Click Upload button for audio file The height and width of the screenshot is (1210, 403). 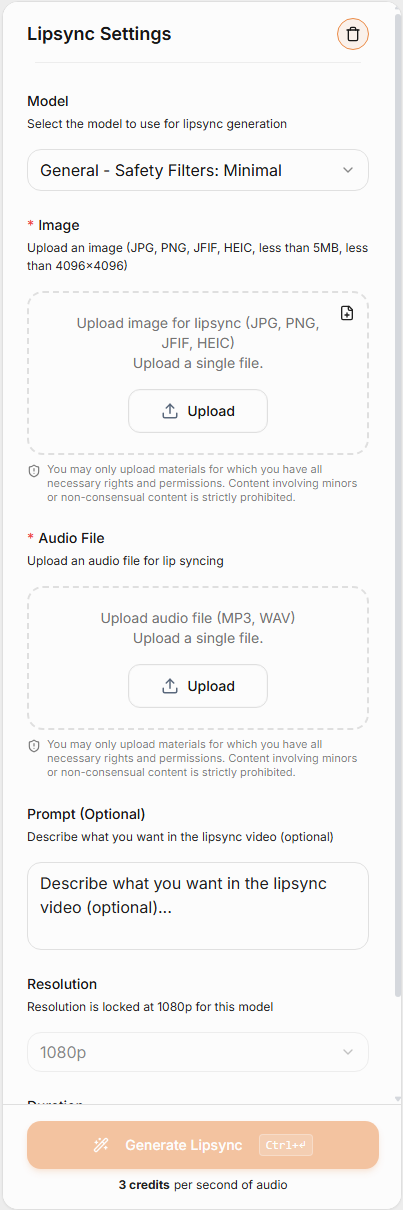tap(198, 686)
